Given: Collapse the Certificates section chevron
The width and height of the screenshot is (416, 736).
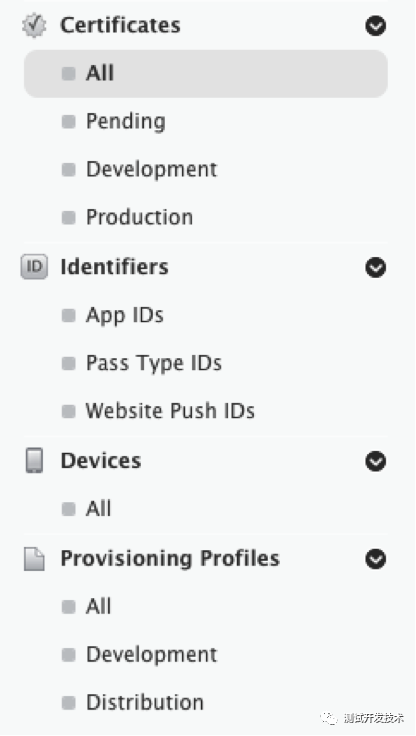Looking at the screenshot, I should (376, 26).
